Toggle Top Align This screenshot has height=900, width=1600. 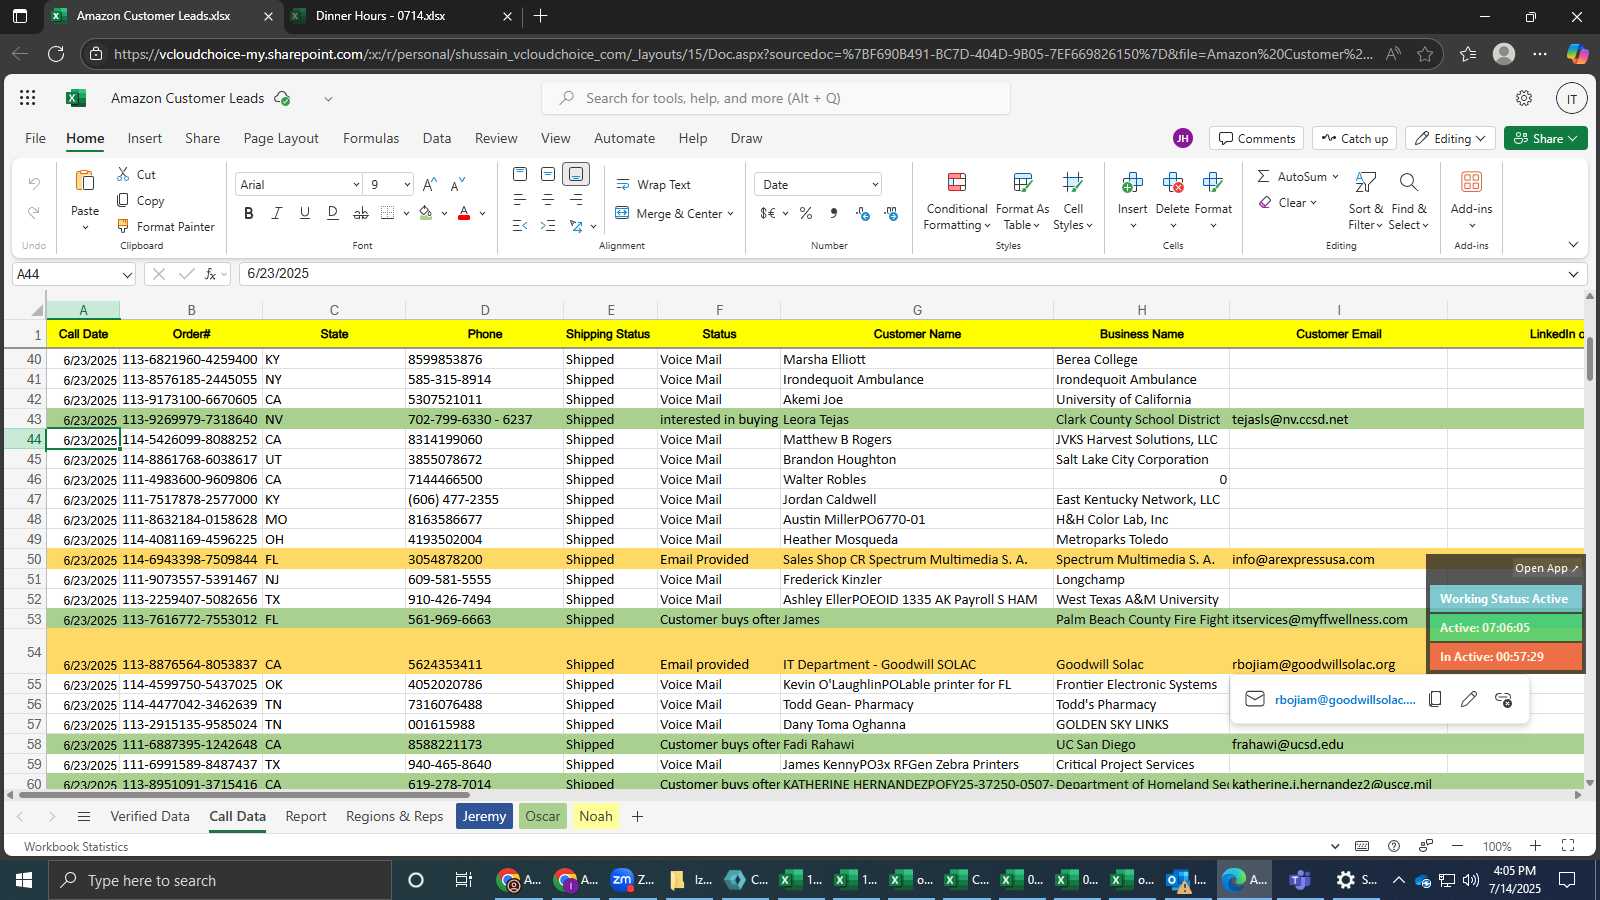coord(520,174)
